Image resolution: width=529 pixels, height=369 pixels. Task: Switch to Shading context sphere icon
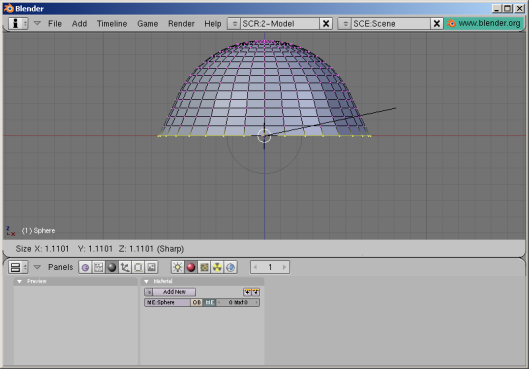click(x=112, y=267)
